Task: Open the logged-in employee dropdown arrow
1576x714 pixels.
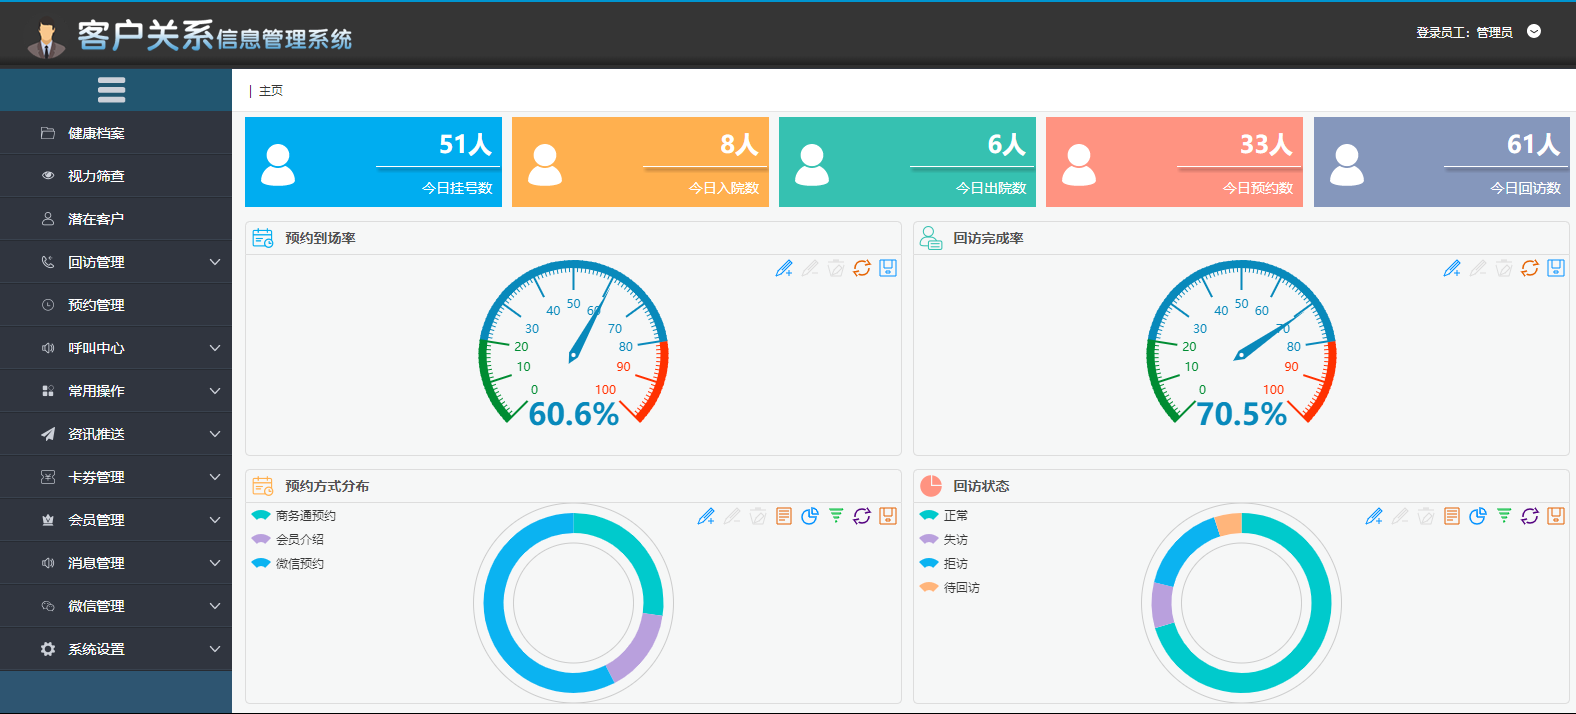Action: click(1534, 32)
